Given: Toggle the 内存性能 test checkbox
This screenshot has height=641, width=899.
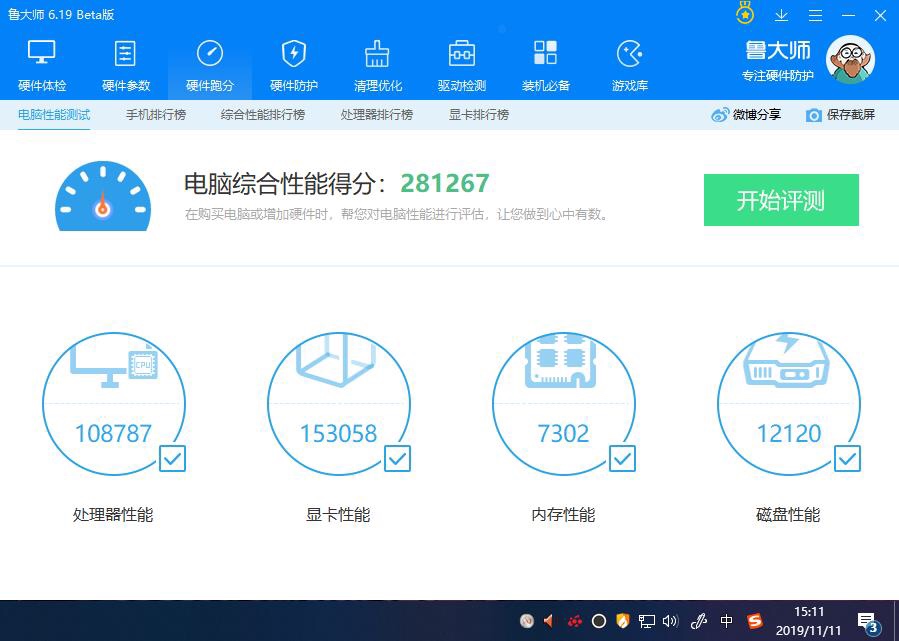Looking at the screenshot, I should (622, 458).
